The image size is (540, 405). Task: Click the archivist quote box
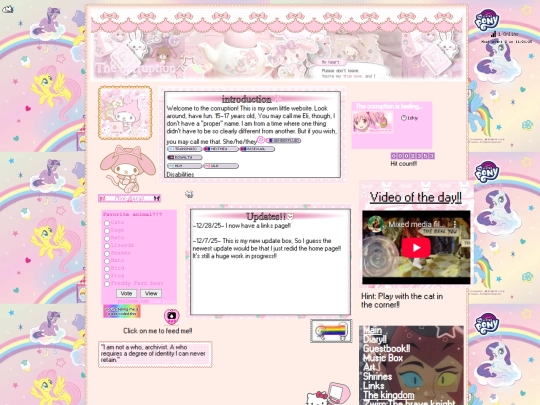click(155, 354)
